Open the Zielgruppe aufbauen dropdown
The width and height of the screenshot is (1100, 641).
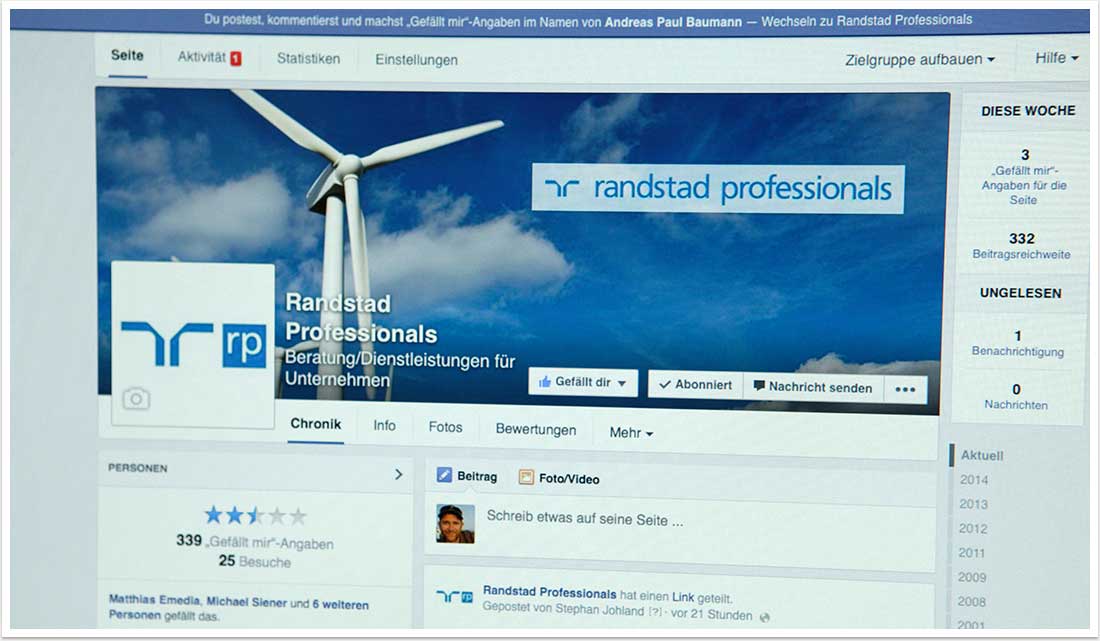tap(920, 60)
